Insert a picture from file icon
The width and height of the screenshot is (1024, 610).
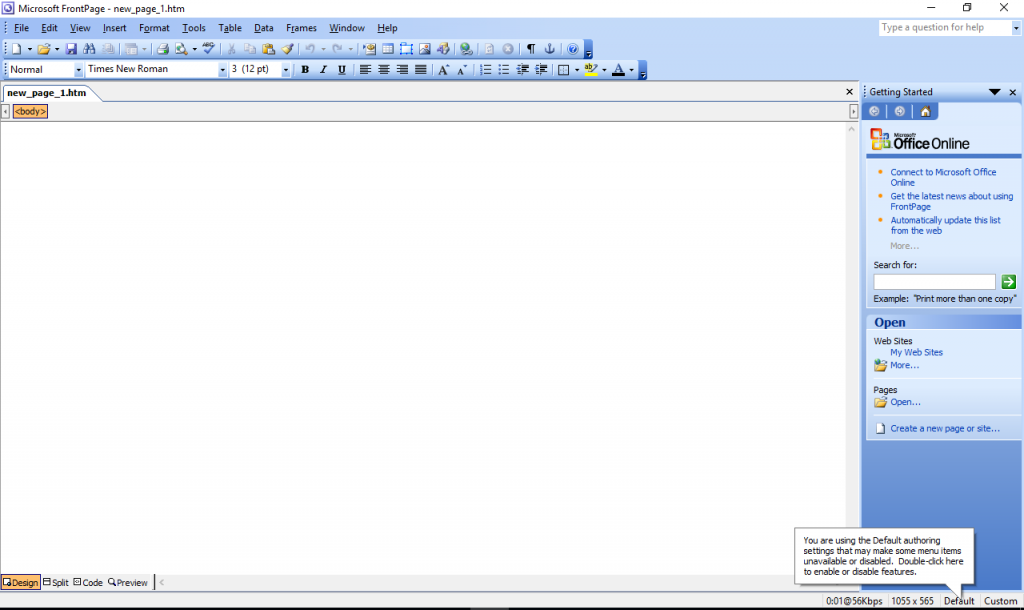(x=424, y=49)
